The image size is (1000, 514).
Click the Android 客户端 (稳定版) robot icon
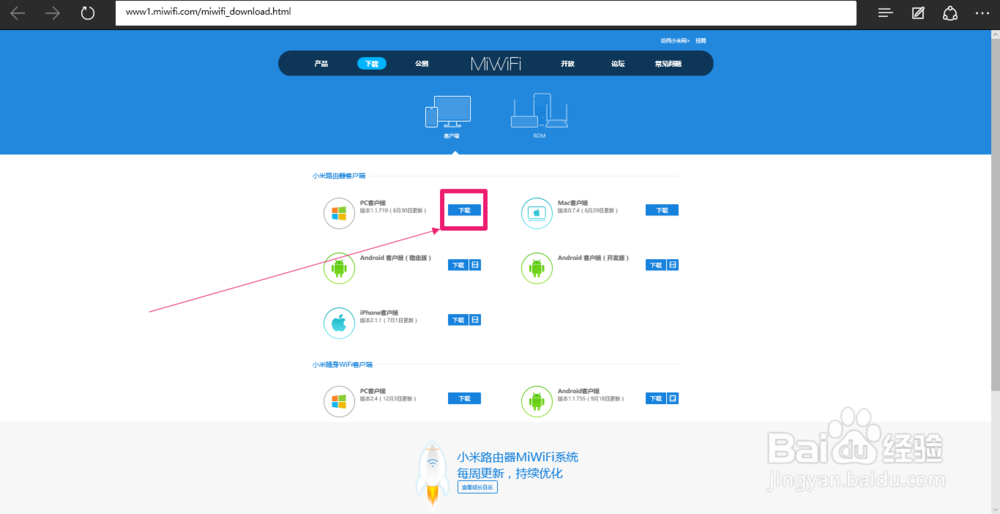point(339,268)
